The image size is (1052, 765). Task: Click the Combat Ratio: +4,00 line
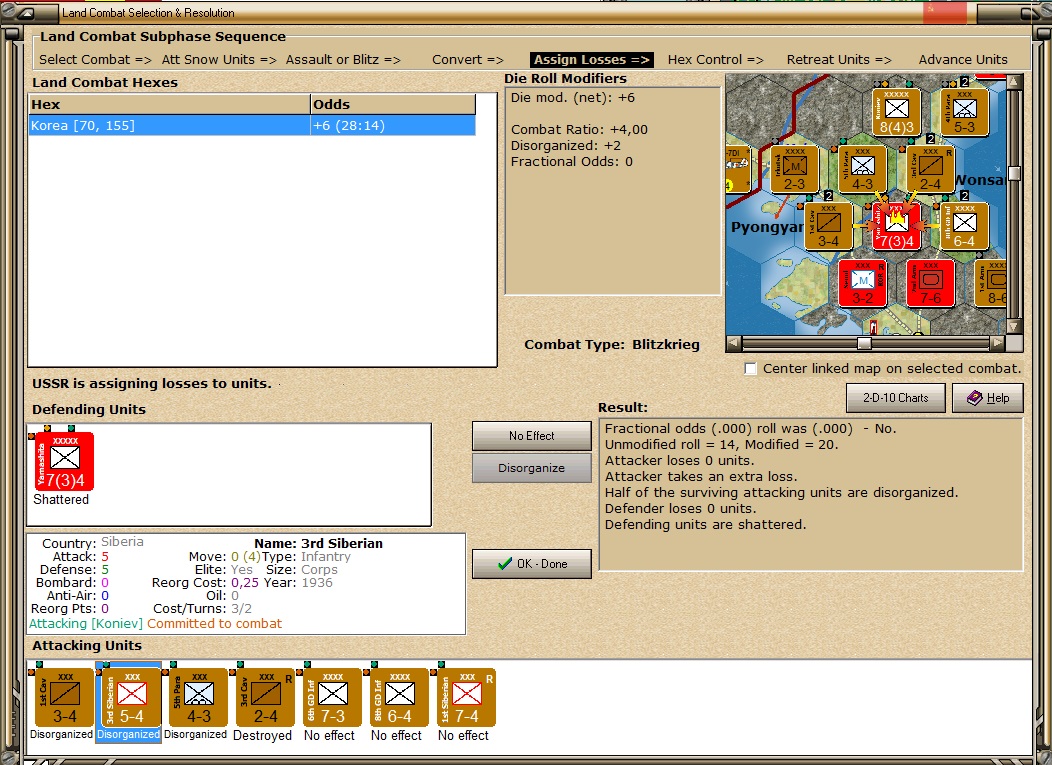coord(579,130)
